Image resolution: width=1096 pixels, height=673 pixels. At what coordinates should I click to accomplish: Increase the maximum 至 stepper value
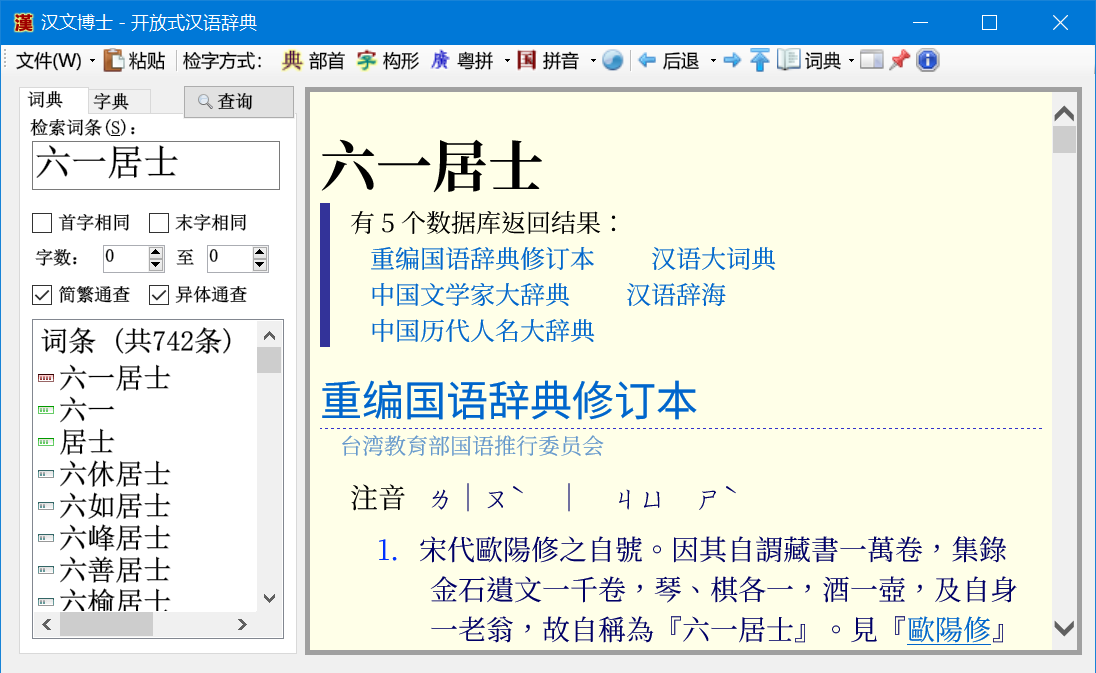point(260,252)
